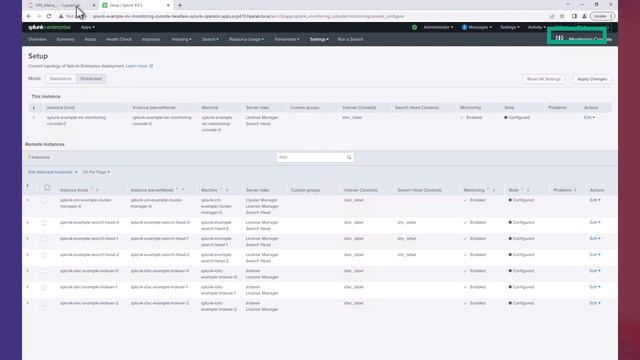Sort by Monitoring column icon

coord(494,190)
